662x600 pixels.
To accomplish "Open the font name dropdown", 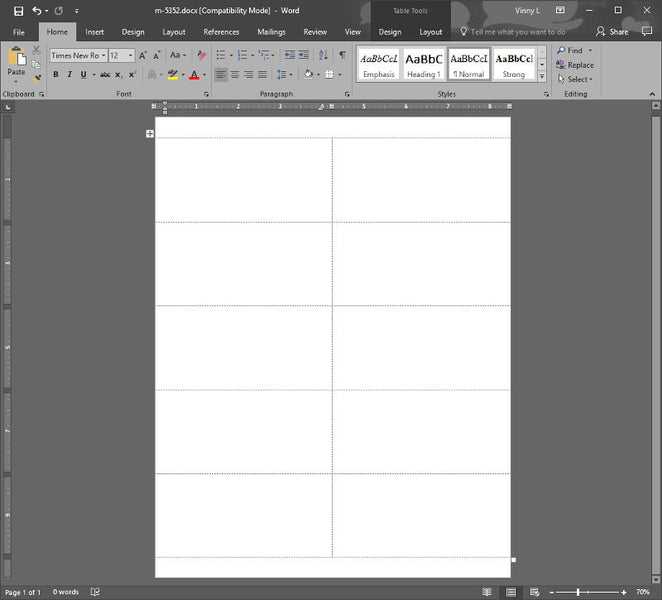I will point(102,56).
